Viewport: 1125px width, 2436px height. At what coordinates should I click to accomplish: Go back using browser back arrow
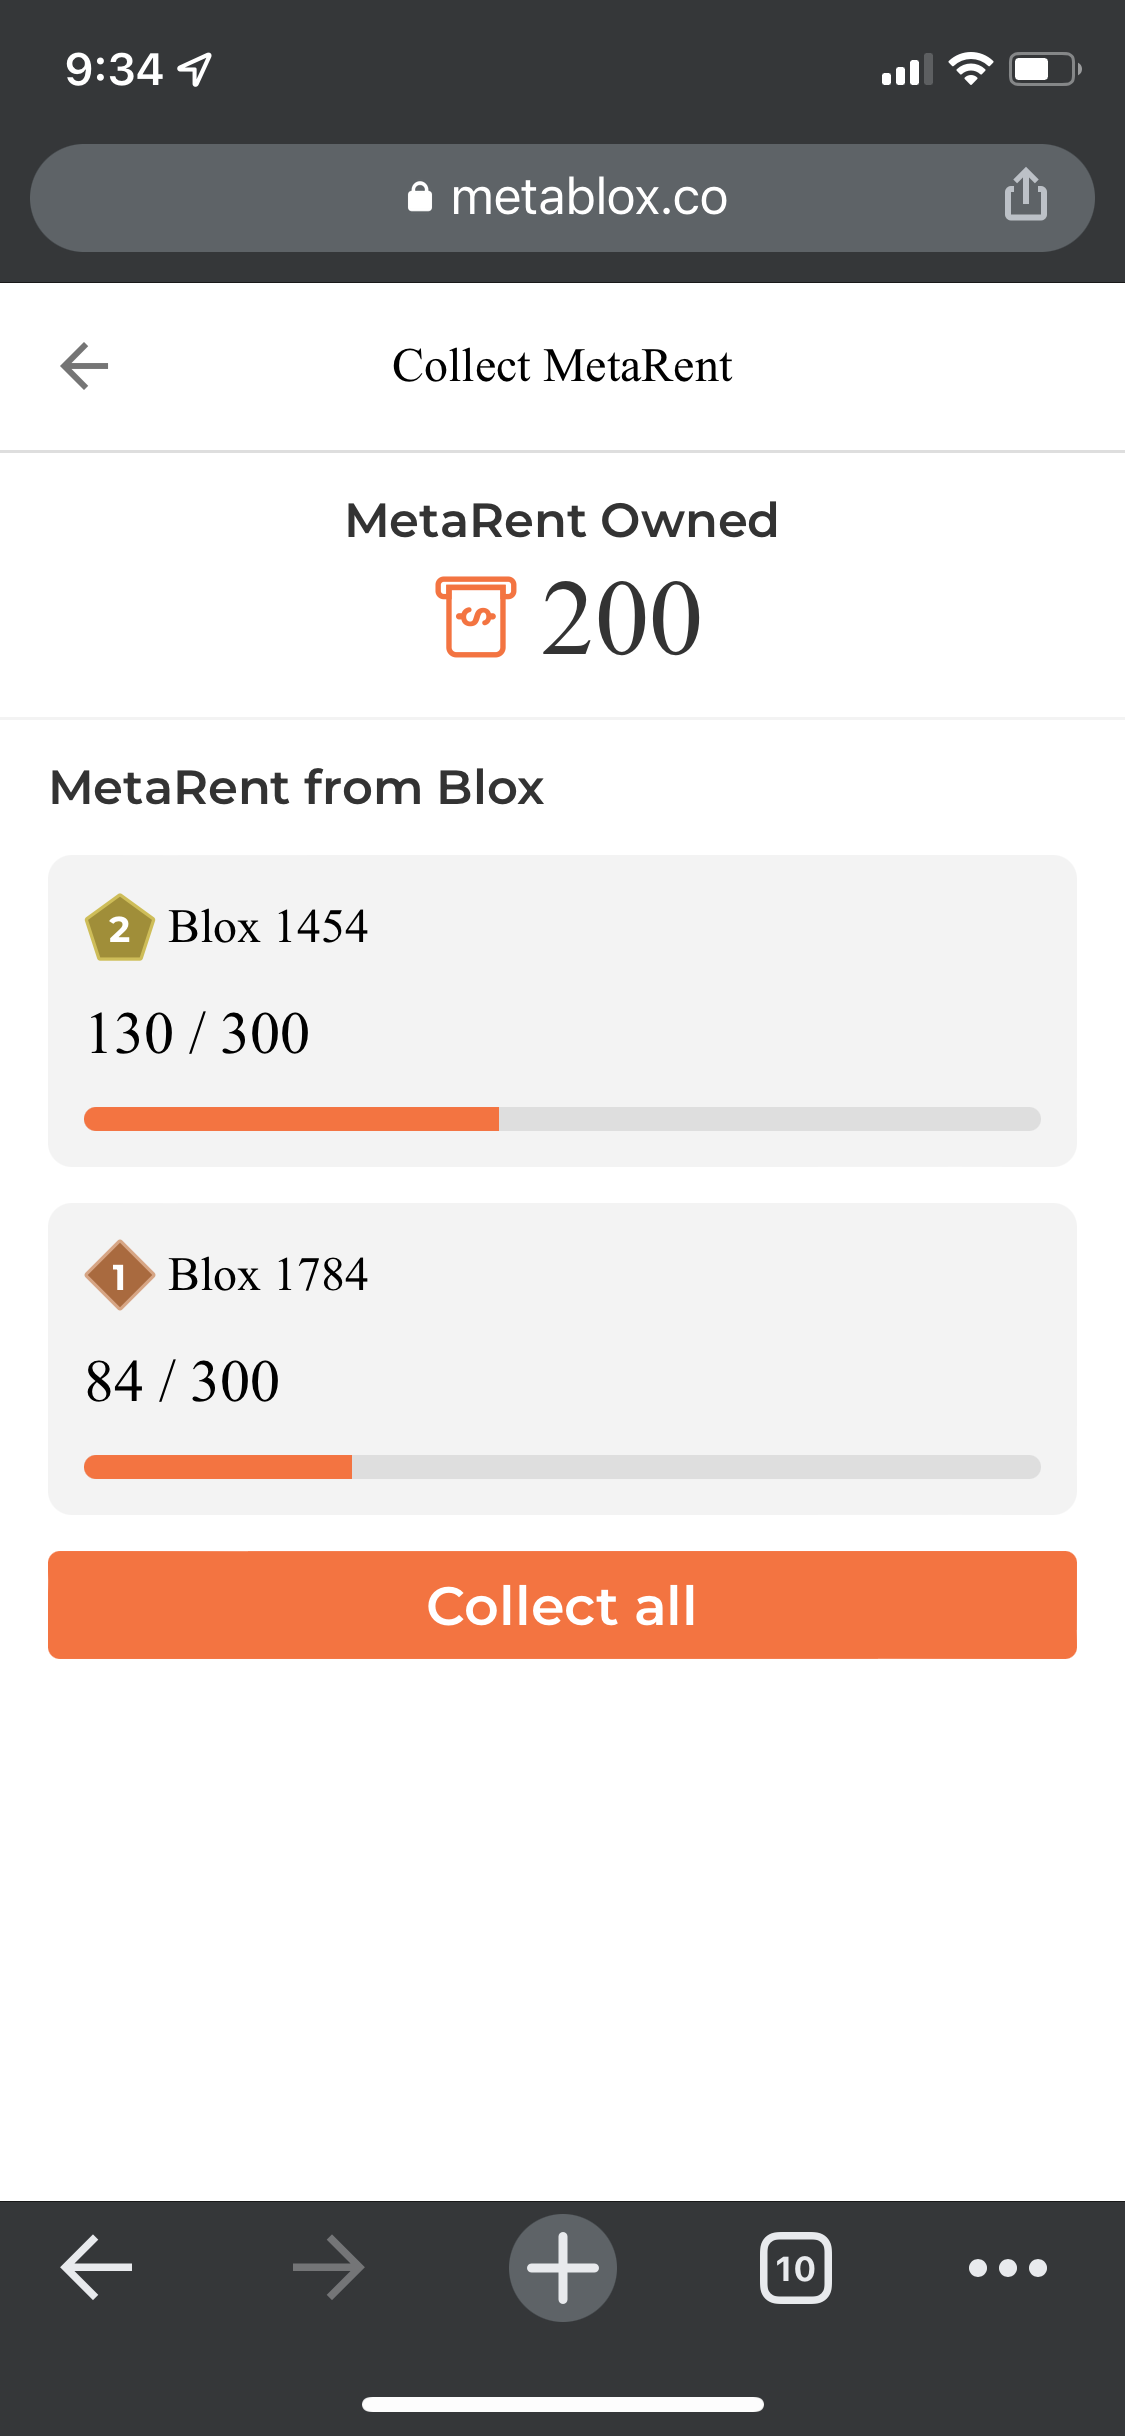(x=96, y=2267)
